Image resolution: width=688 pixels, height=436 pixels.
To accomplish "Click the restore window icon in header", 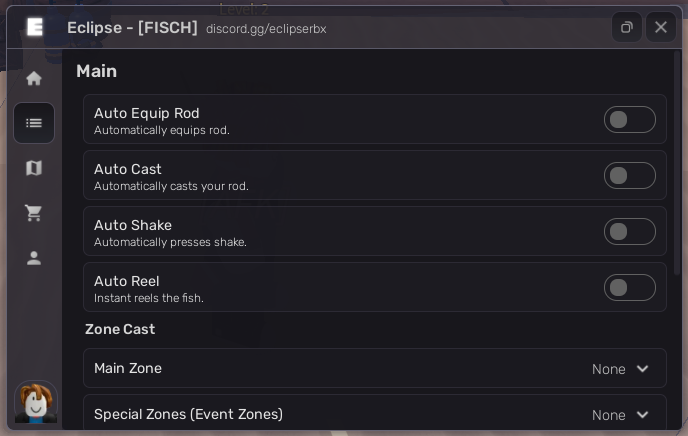I will 627,27.
